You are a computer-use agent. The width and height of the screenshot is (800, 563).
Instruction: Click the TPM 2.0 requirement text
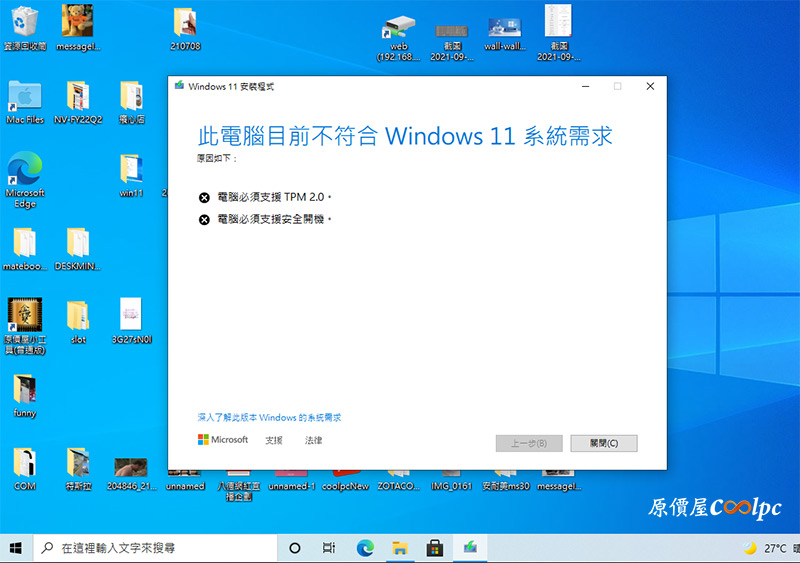coord(274,197)
